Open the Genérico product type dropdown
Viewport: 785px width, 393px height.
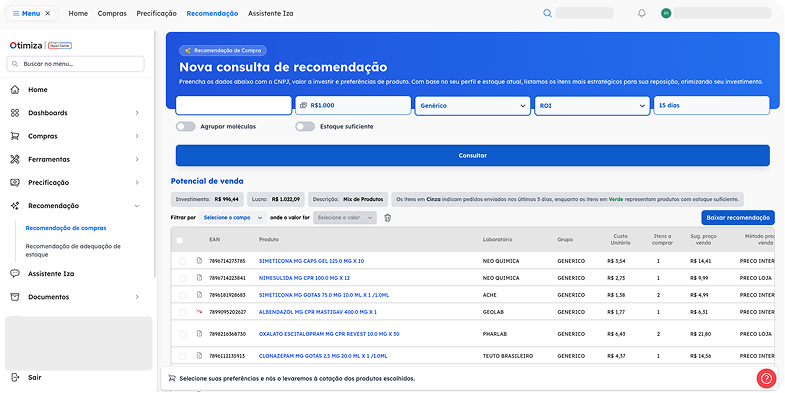click(x=473, y=106)
